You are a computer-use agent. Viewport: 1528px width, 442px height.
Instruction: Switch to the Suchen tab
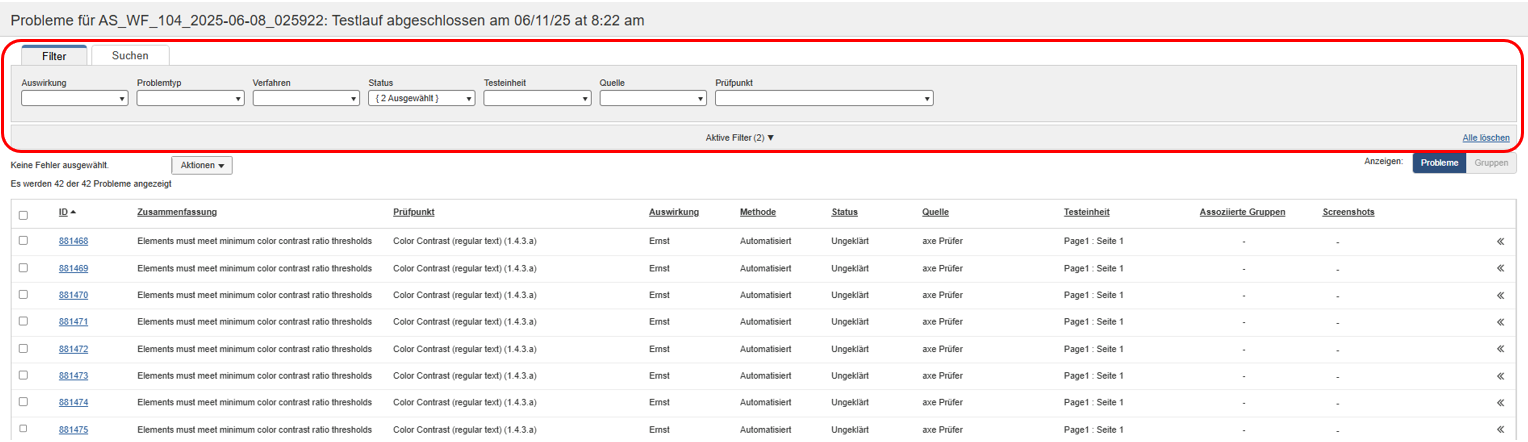click(x=130, y=56)
